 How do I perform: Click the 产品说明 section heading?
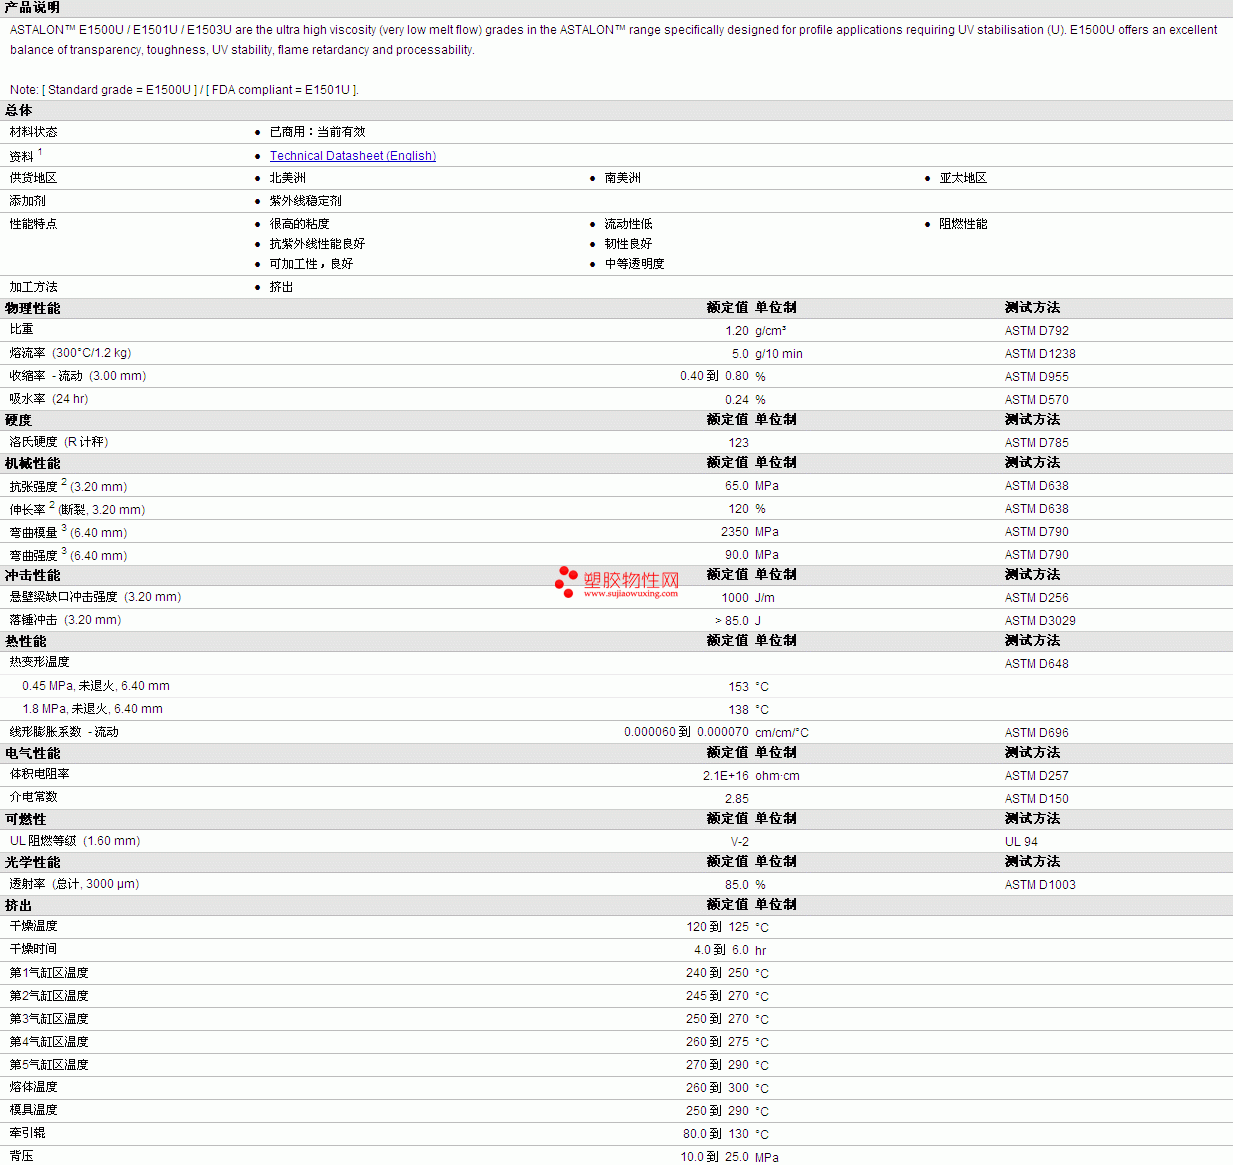[x=32, y=8]
